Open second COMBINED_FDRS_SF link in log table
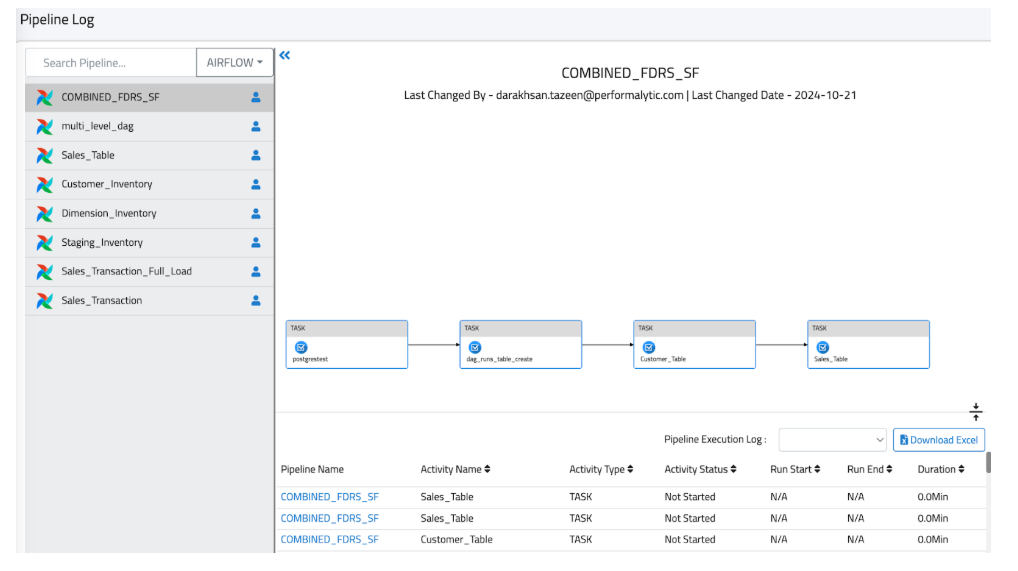Viewport: 1018px width, 571px height. coord(329,518)
